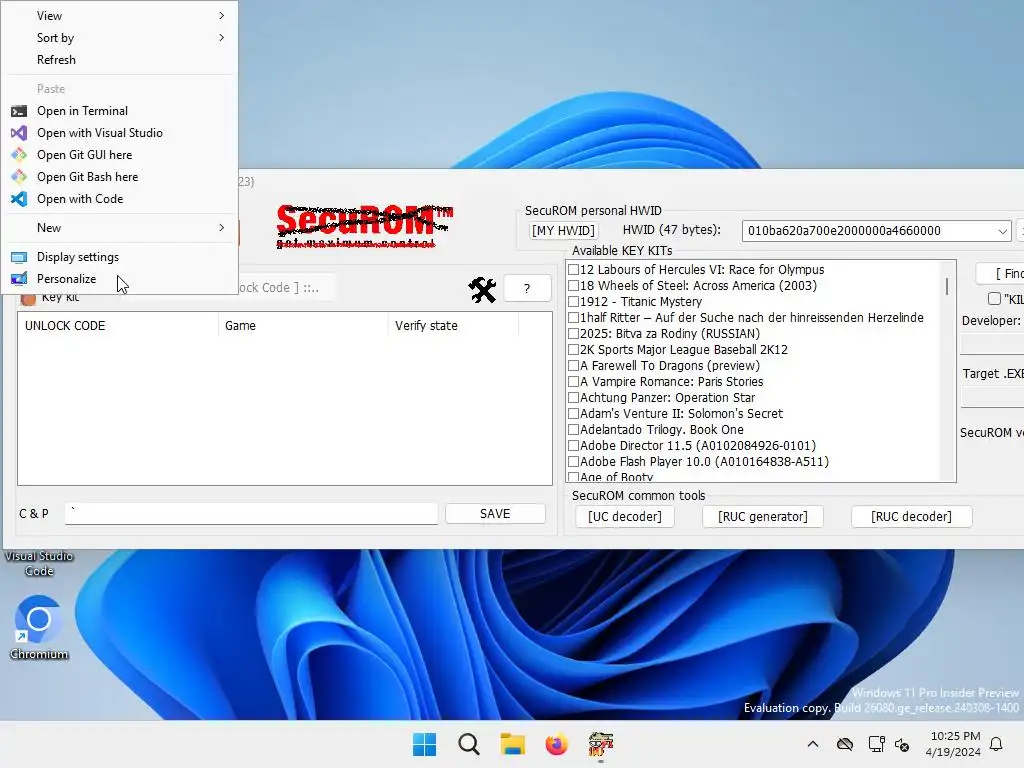The height and width of the screenshot is (768, 1024).
Task: Click the Verify state column header
Action: pyautogui.click(x=453, y=326)
